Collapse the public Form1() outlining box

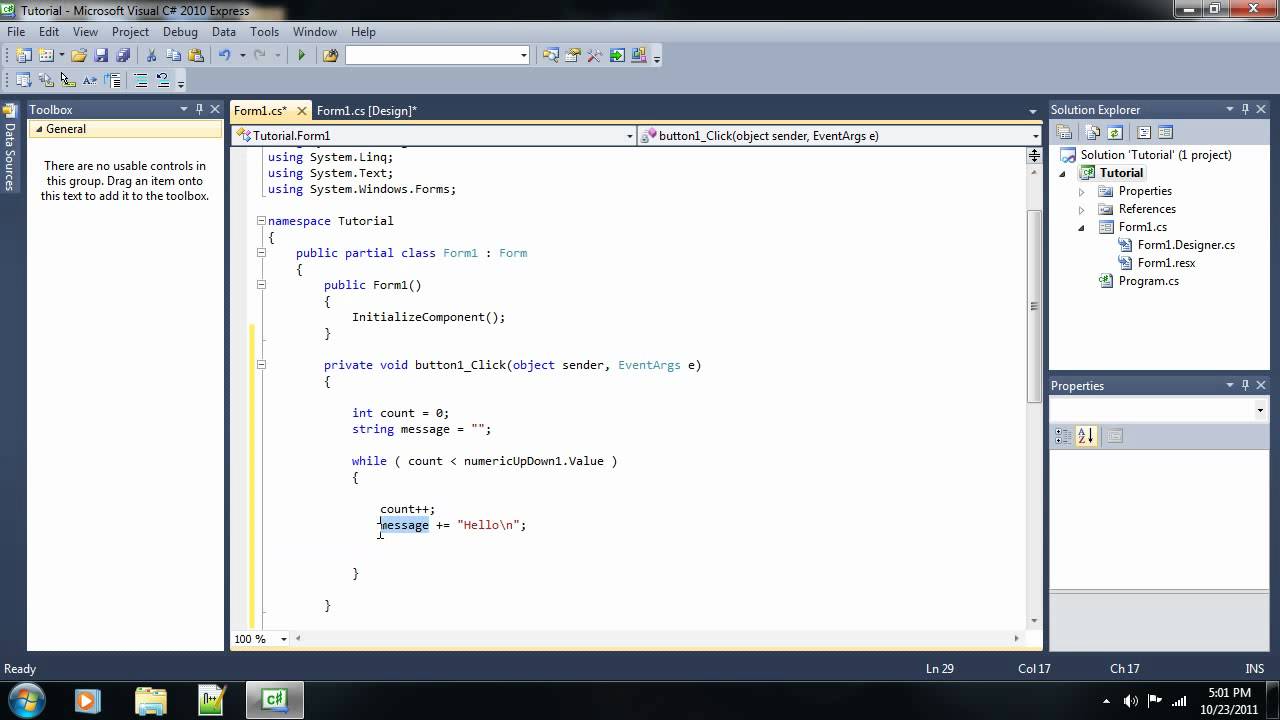point(261,285)
